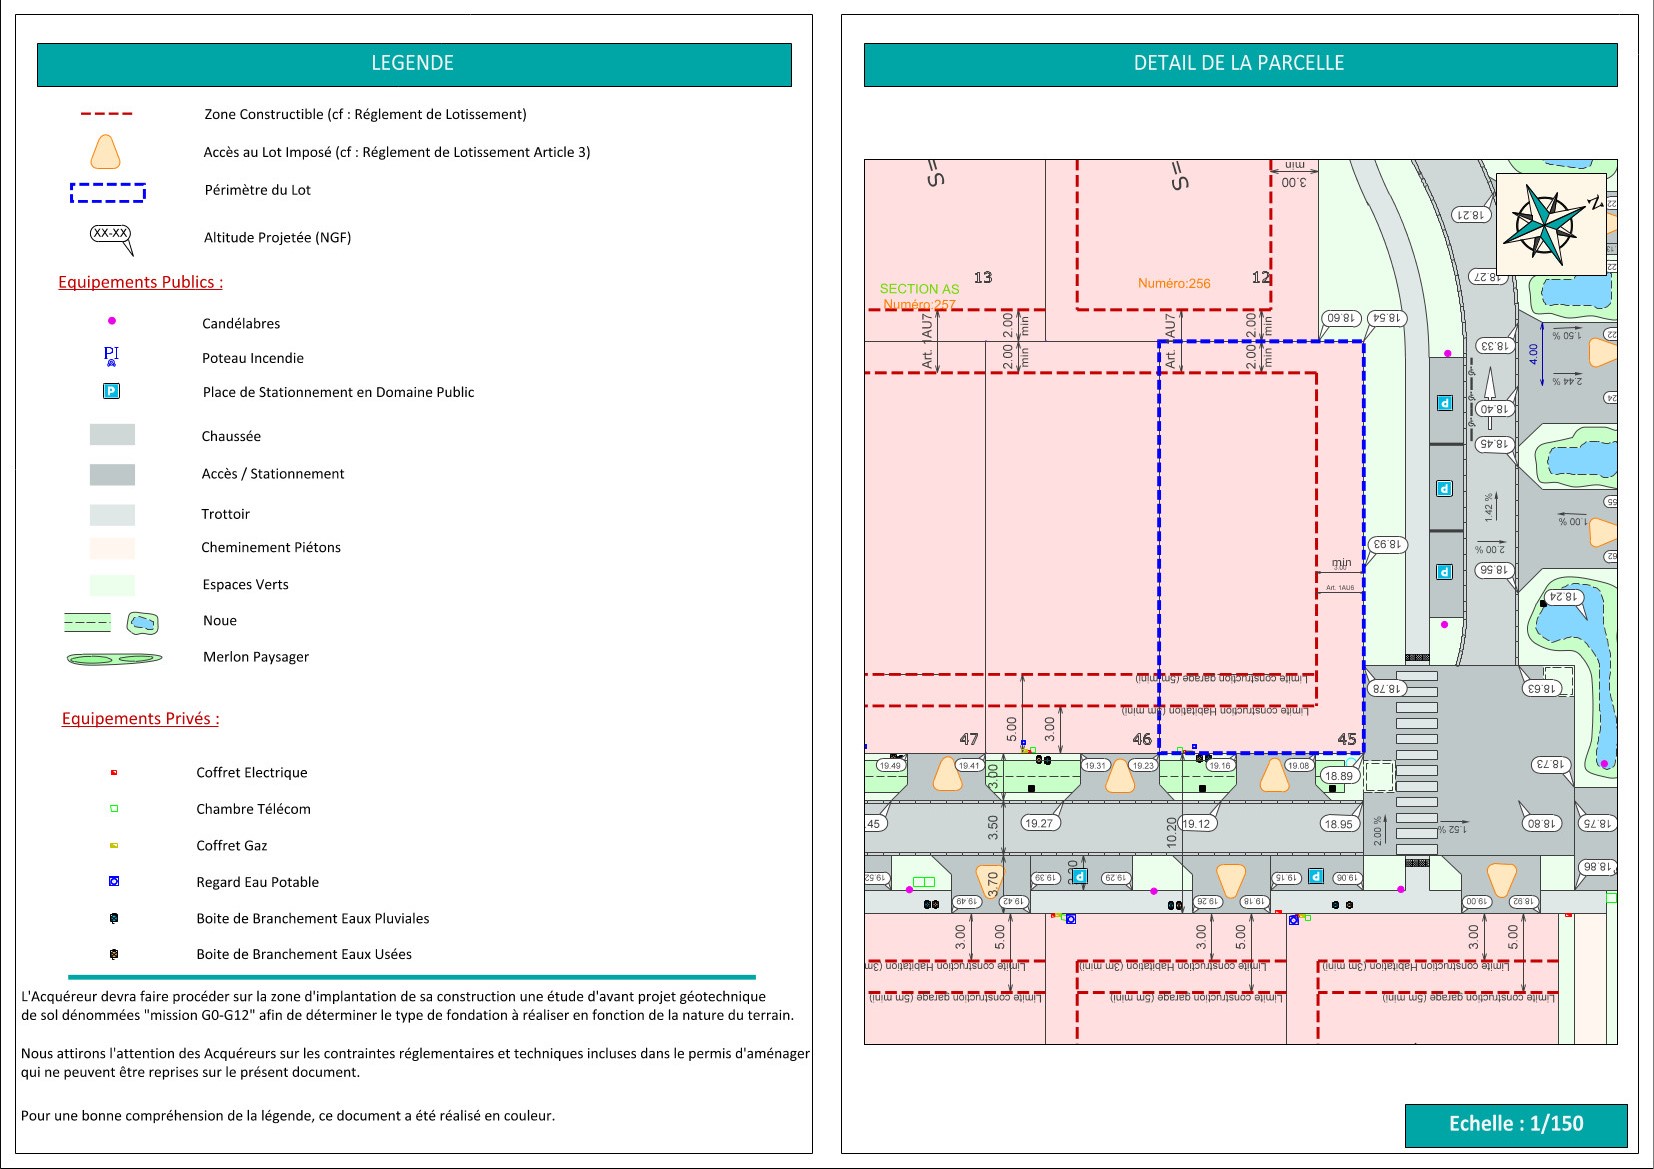Image resolution: width=1654 pixels, height=1169 pixels.
Task: Click the red dashed Zone Constructible legend line
Action: 107,114
